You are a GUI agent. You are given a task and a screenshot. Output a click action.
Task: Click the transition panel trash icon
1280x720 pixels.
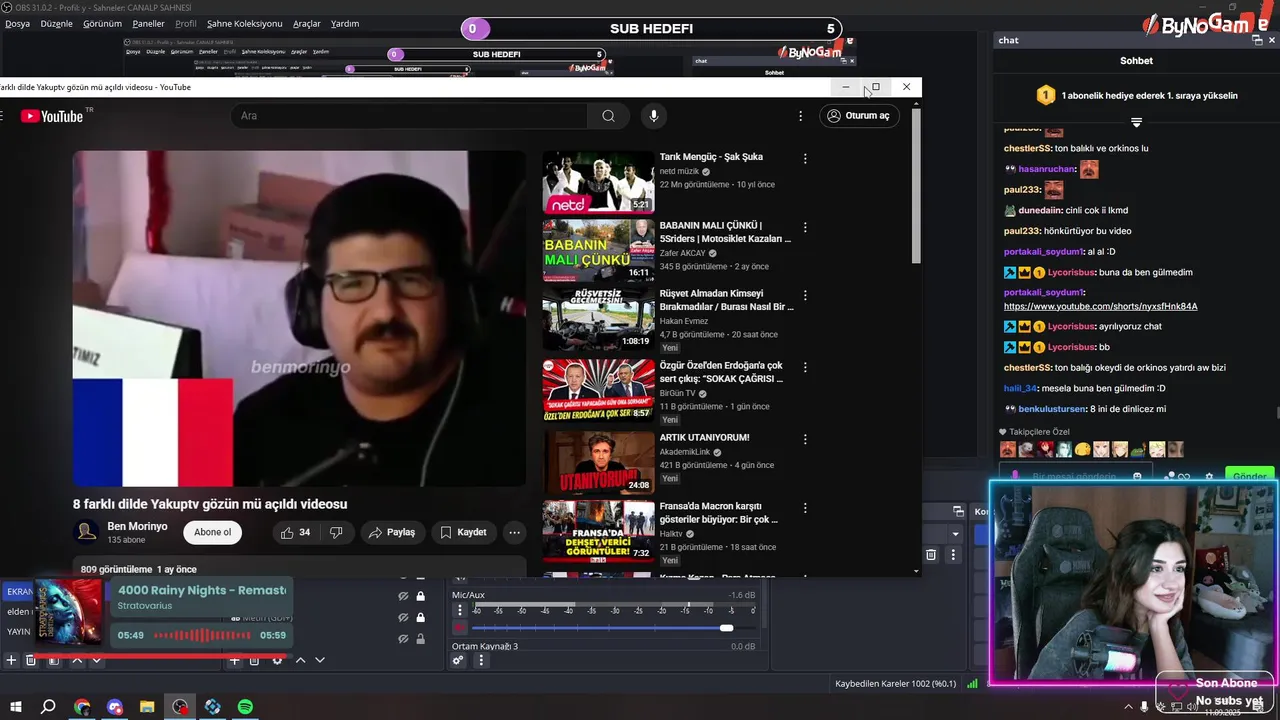tap(931, 554)
